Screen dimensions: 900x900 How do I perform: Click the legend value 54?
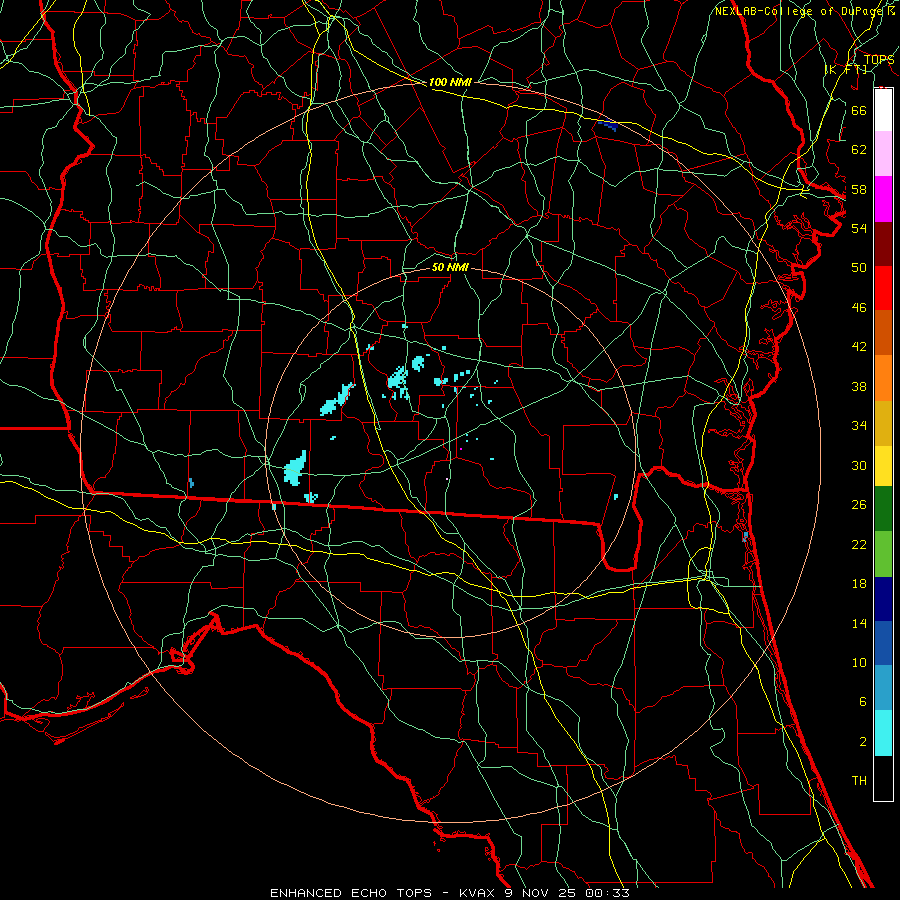coord(859,228)
